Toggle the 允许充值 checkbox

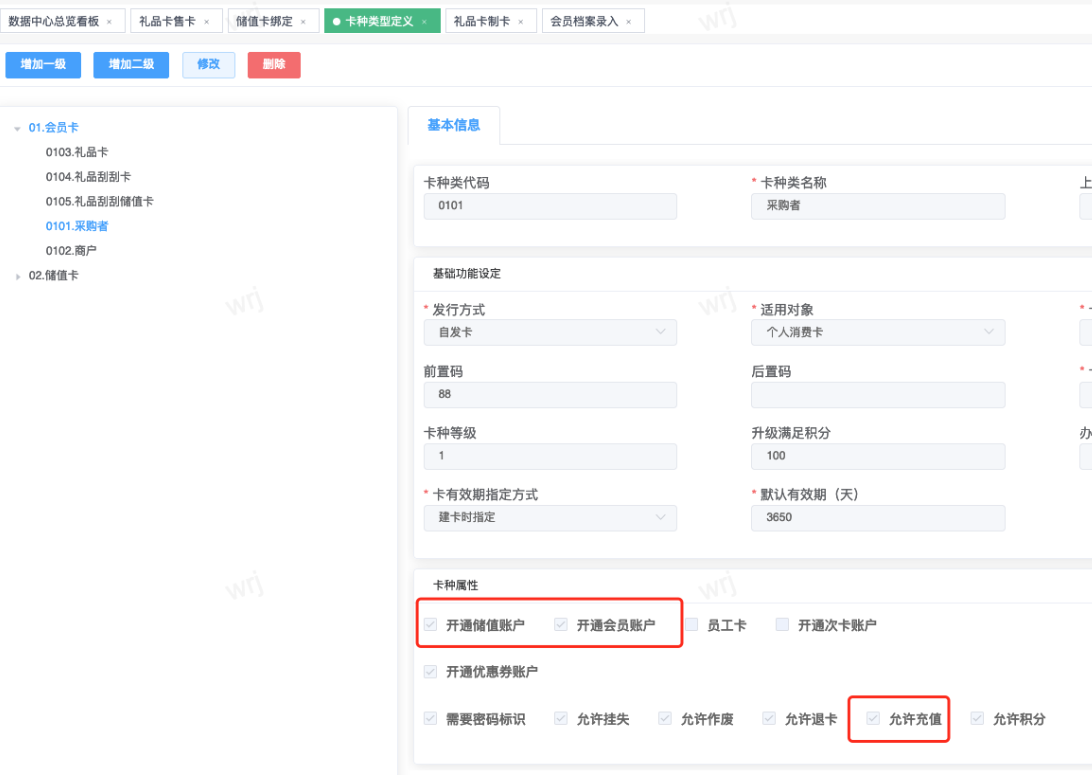pos(873,718)
